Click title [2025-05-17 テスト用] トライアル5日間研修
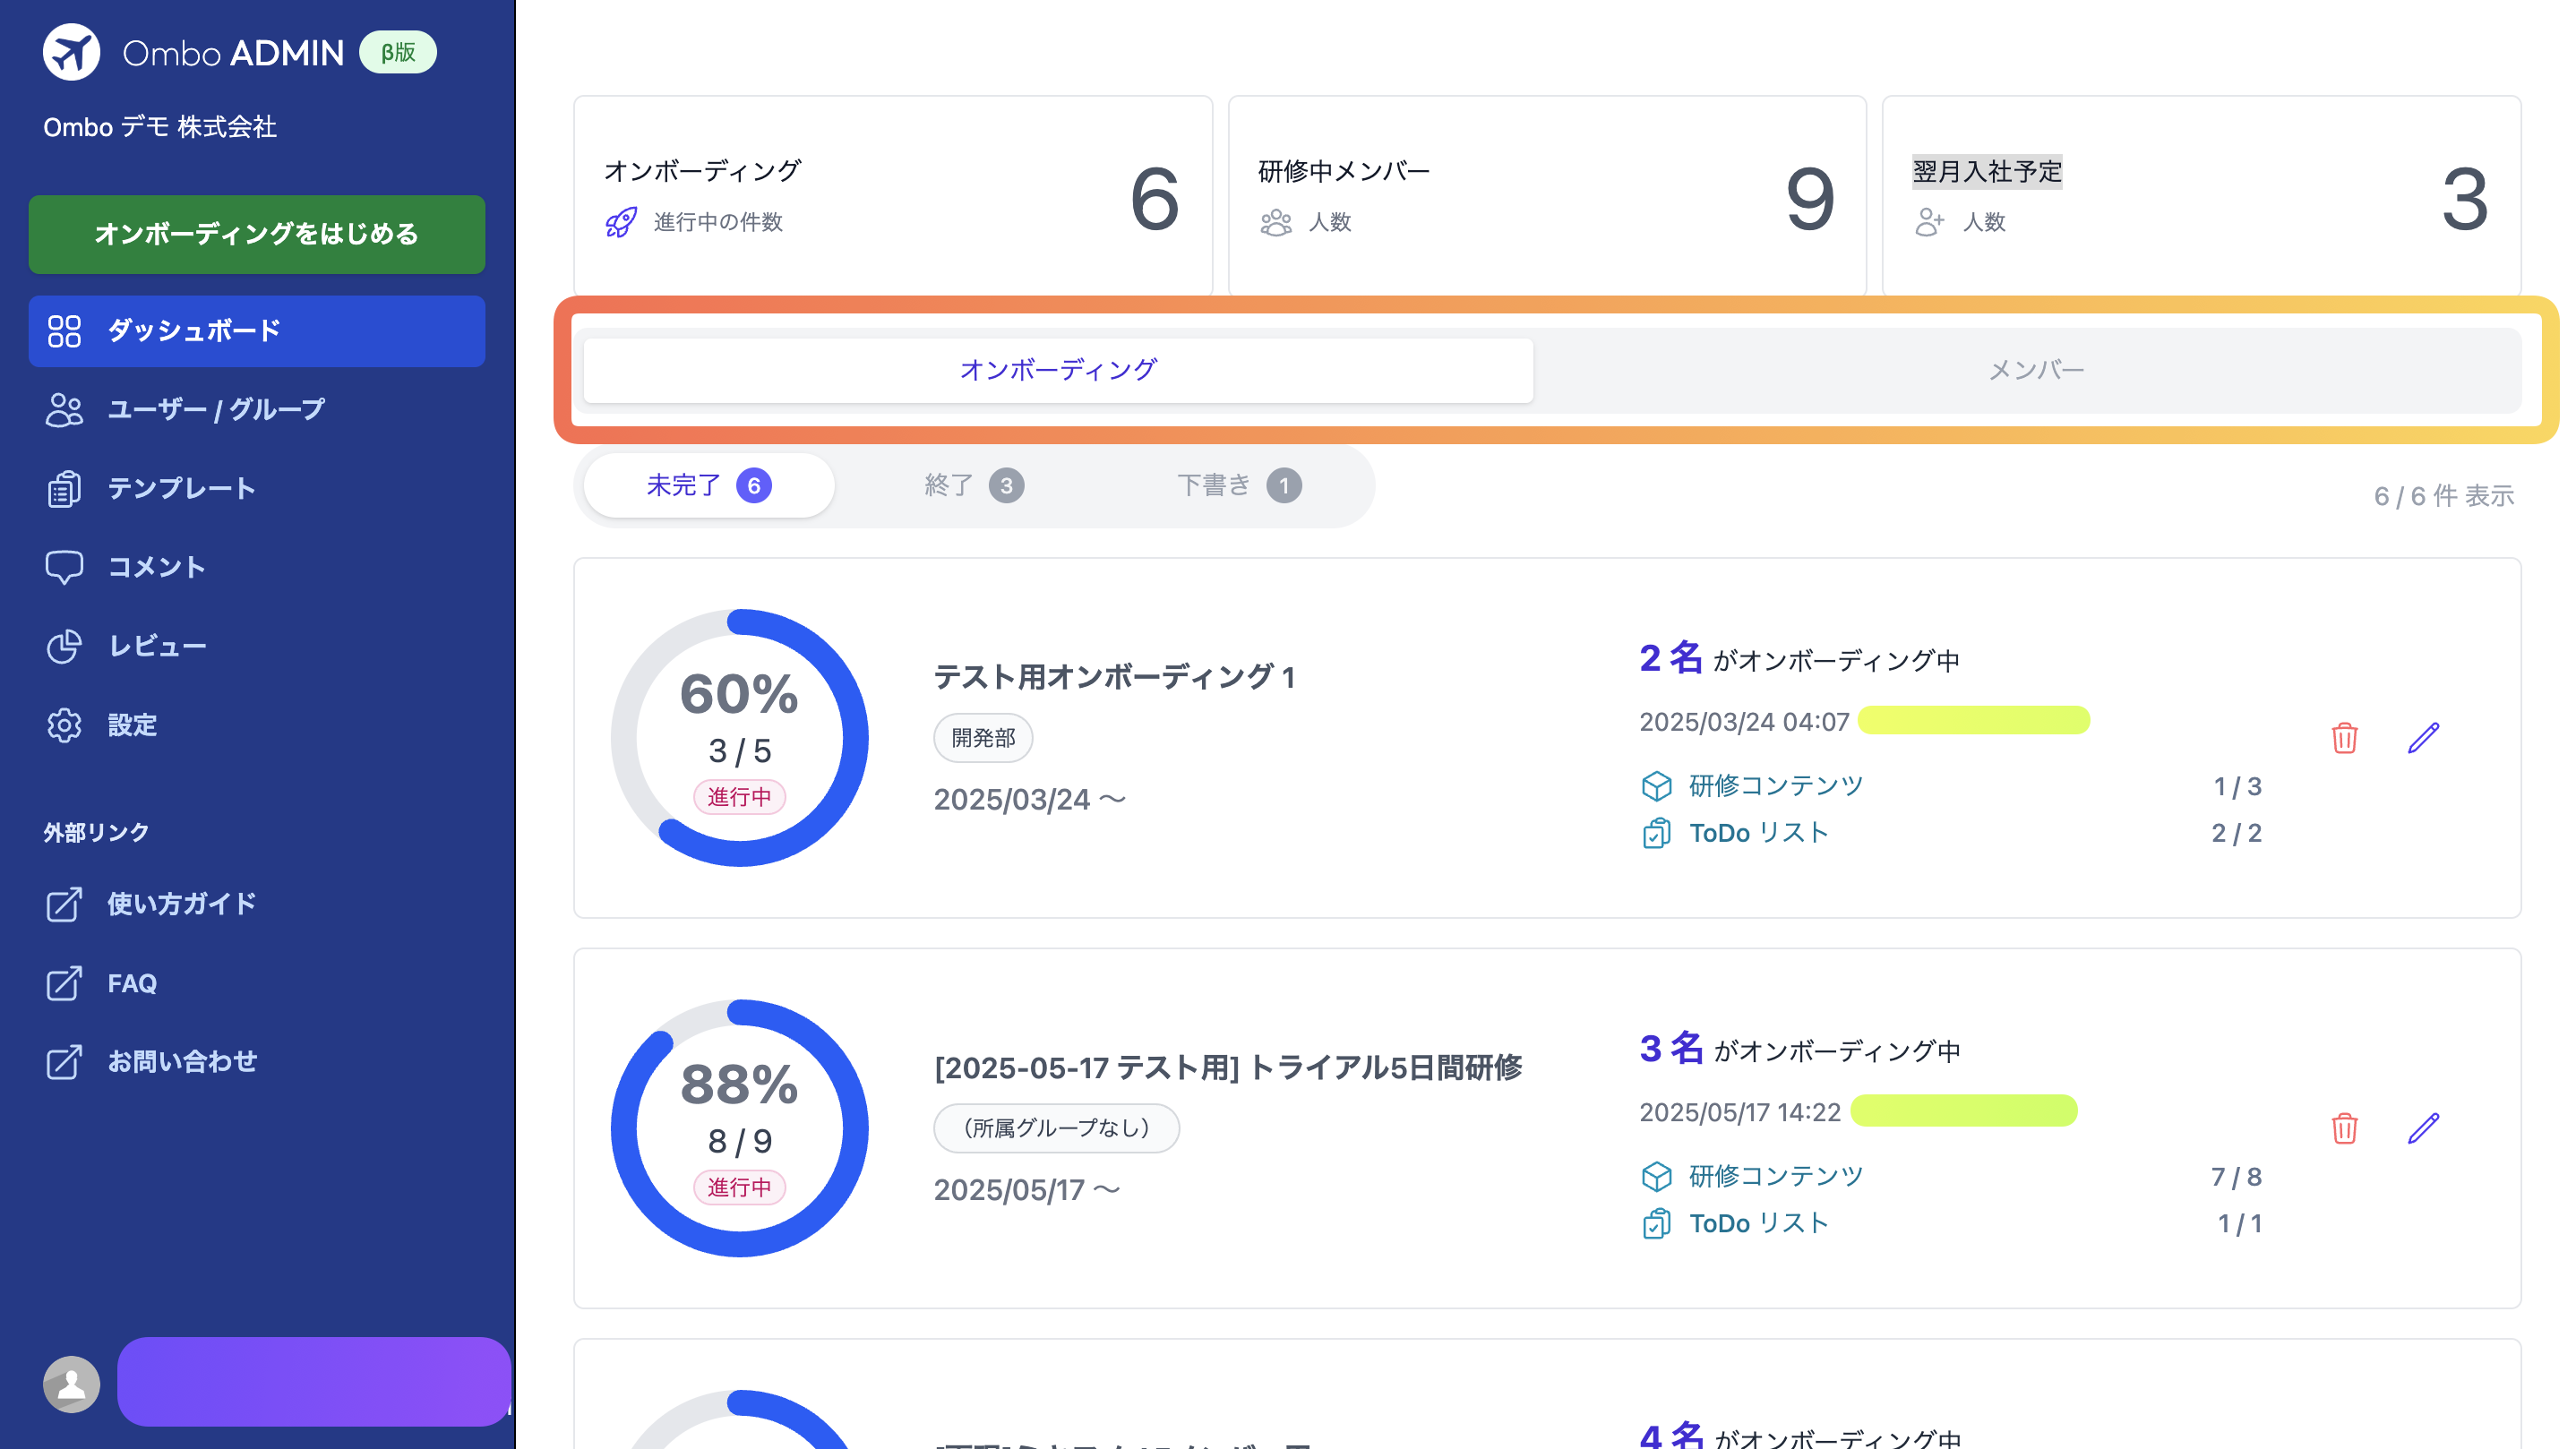 click(x=1228, y=1068)
